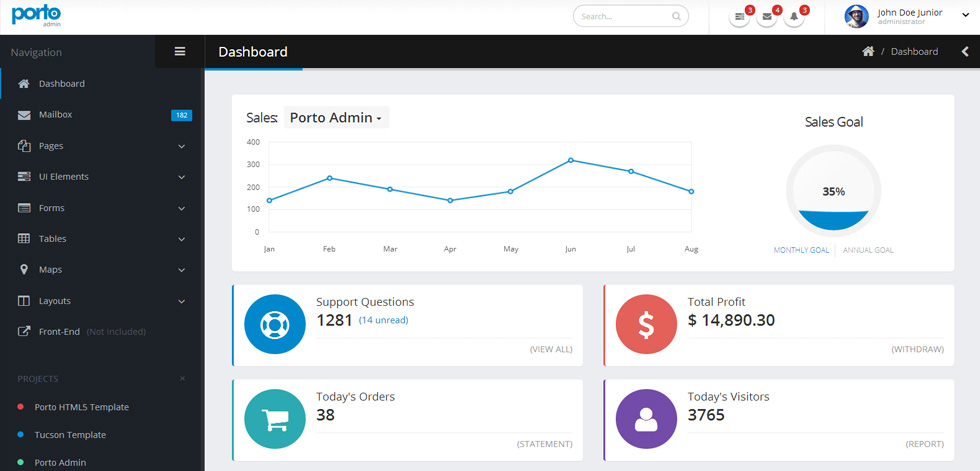Click the Front-End external link icon
The width and height of the screenshot is (980, 471).
click(x=24, y=332)
